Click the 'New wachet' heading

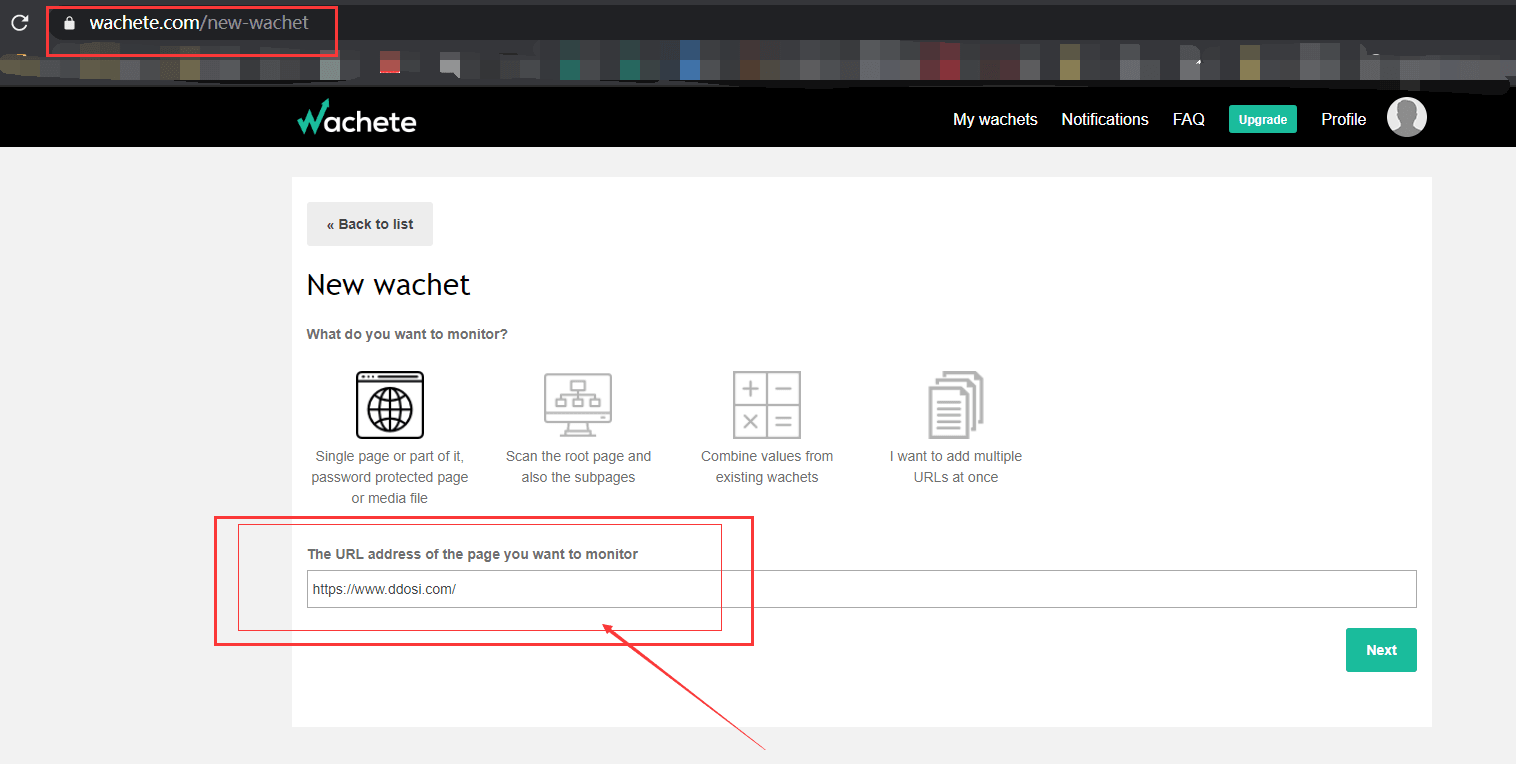(388, 285)
